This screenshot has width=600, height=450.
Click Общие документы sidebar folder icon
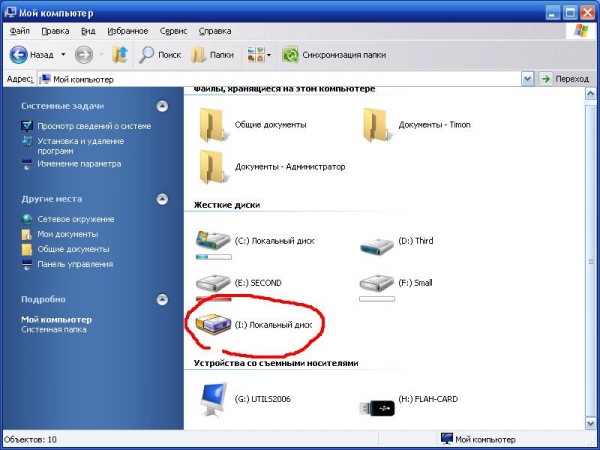click(27, 249)
